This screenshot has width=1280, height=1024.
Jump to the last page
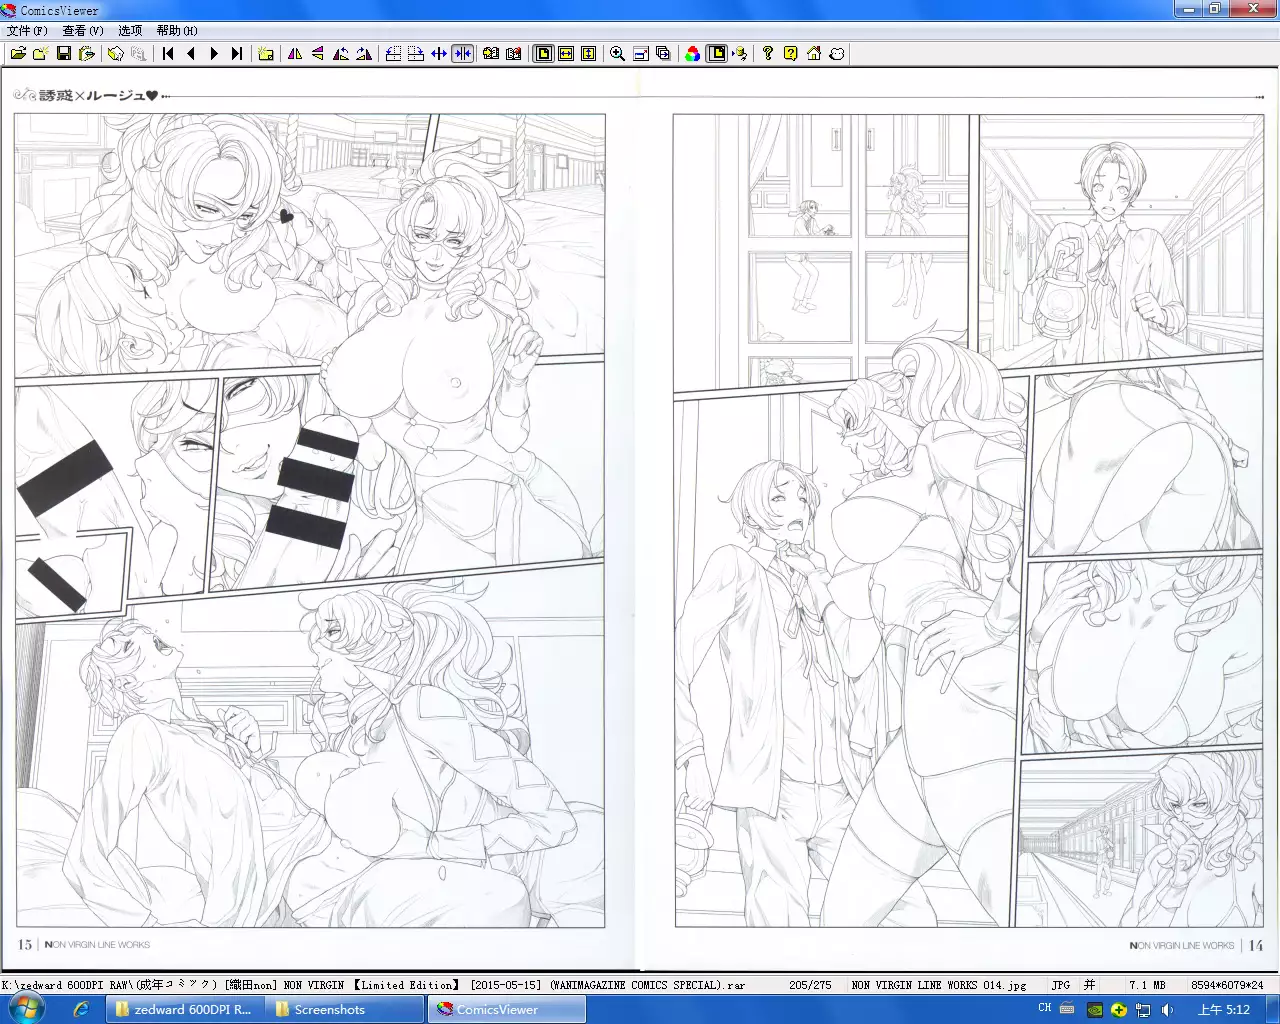237,54
